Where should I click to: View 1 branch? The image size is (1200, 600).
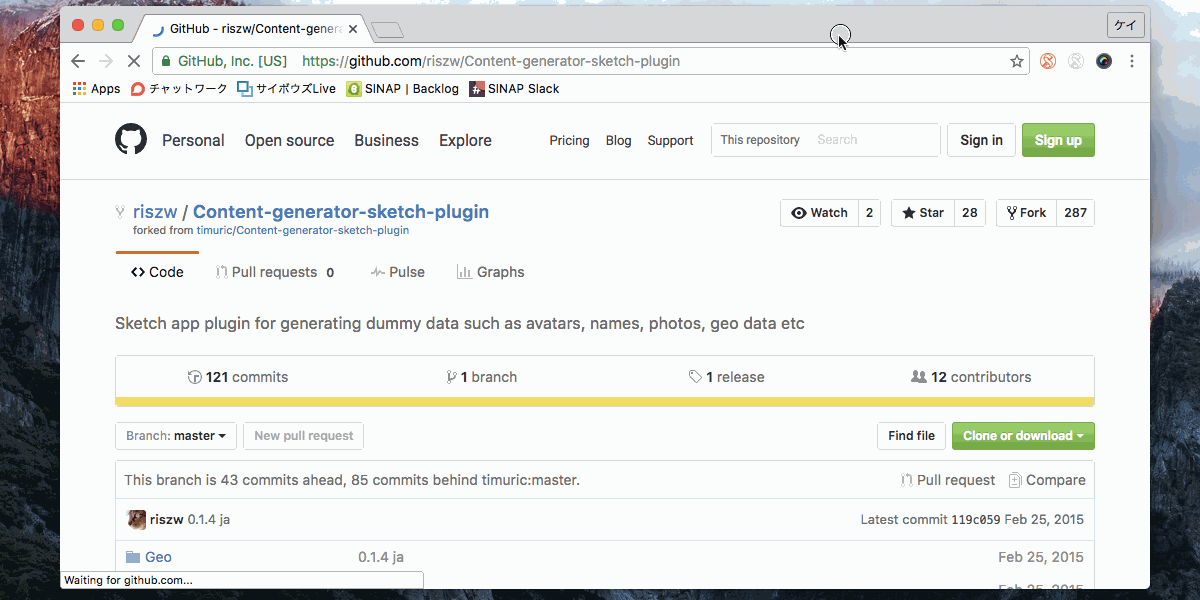point(482,377)
